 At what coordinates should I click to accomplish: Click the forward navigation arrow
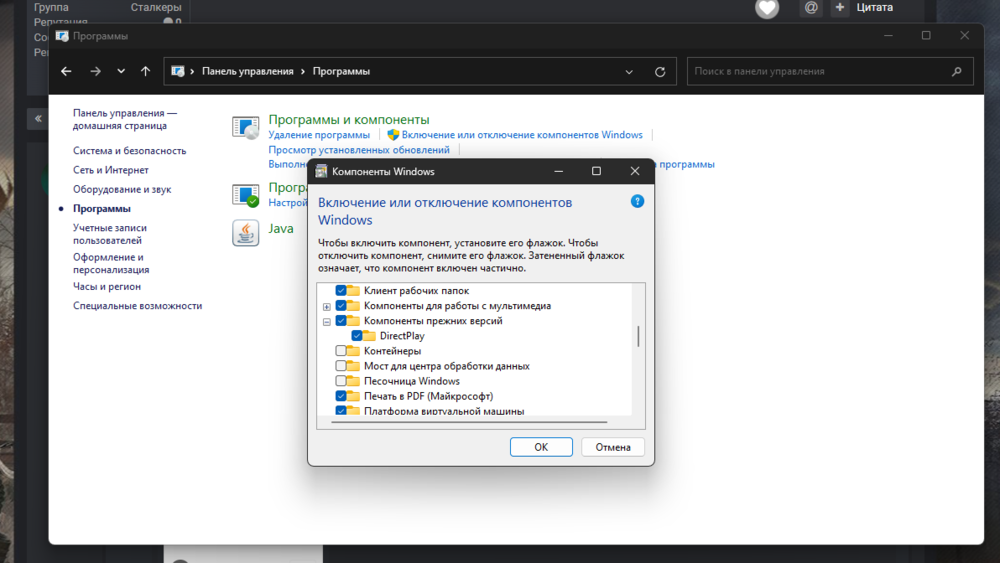[x=95, y=71]
